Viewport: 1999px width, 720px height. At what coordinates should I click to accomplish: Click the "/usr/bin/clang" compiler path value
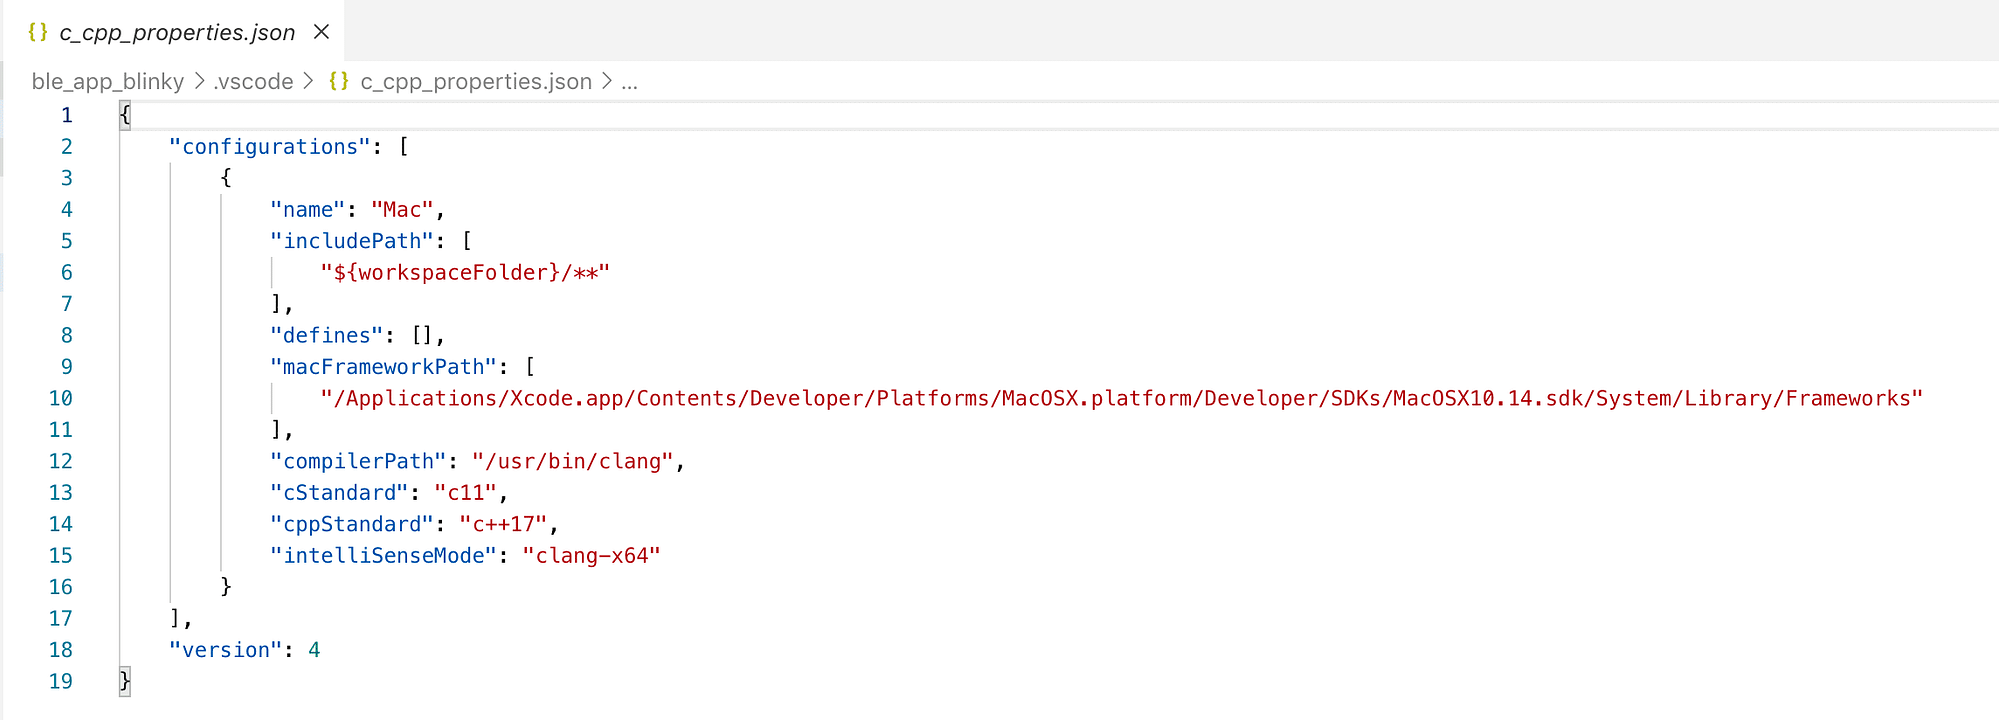pos(573,461)
